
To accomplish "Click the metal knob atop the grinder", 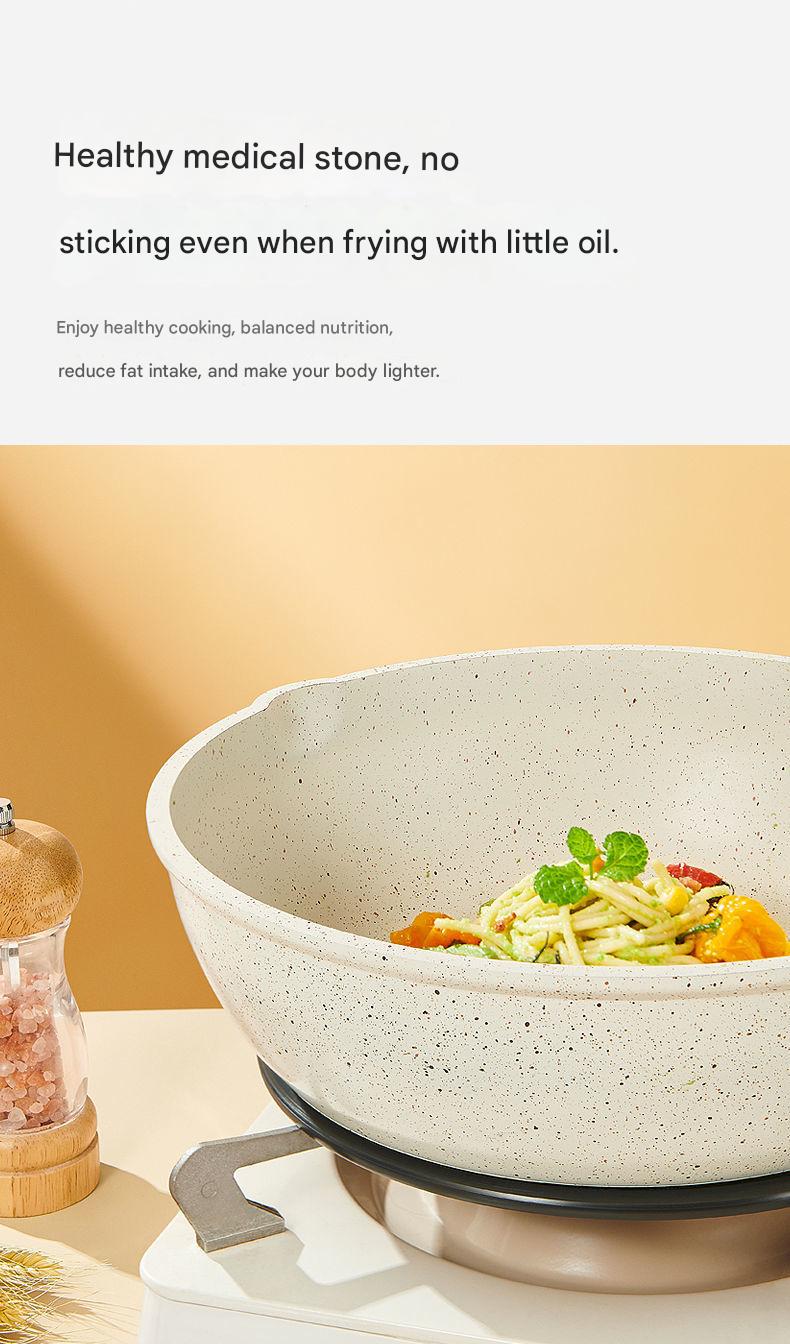I will pyautogui.click(x=5, y=816).
